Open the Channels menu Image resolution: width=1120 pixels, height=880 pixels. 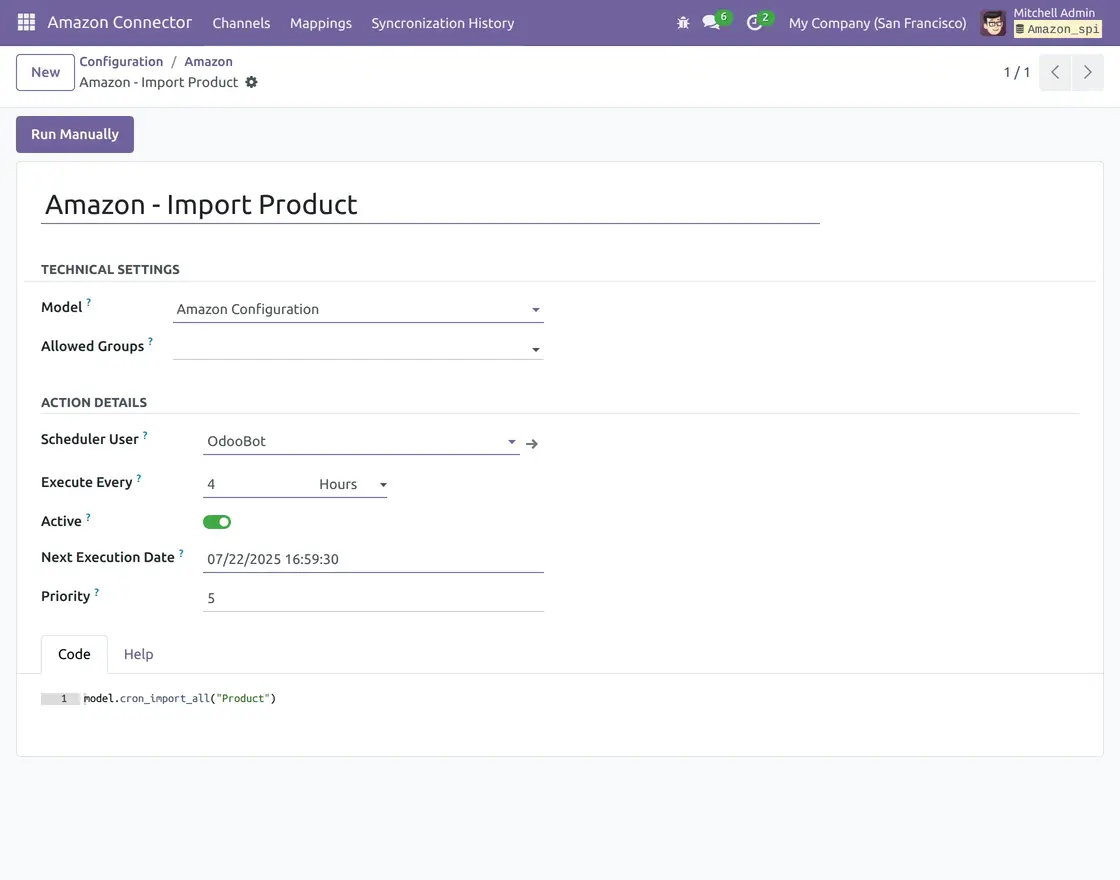[241, 22]
